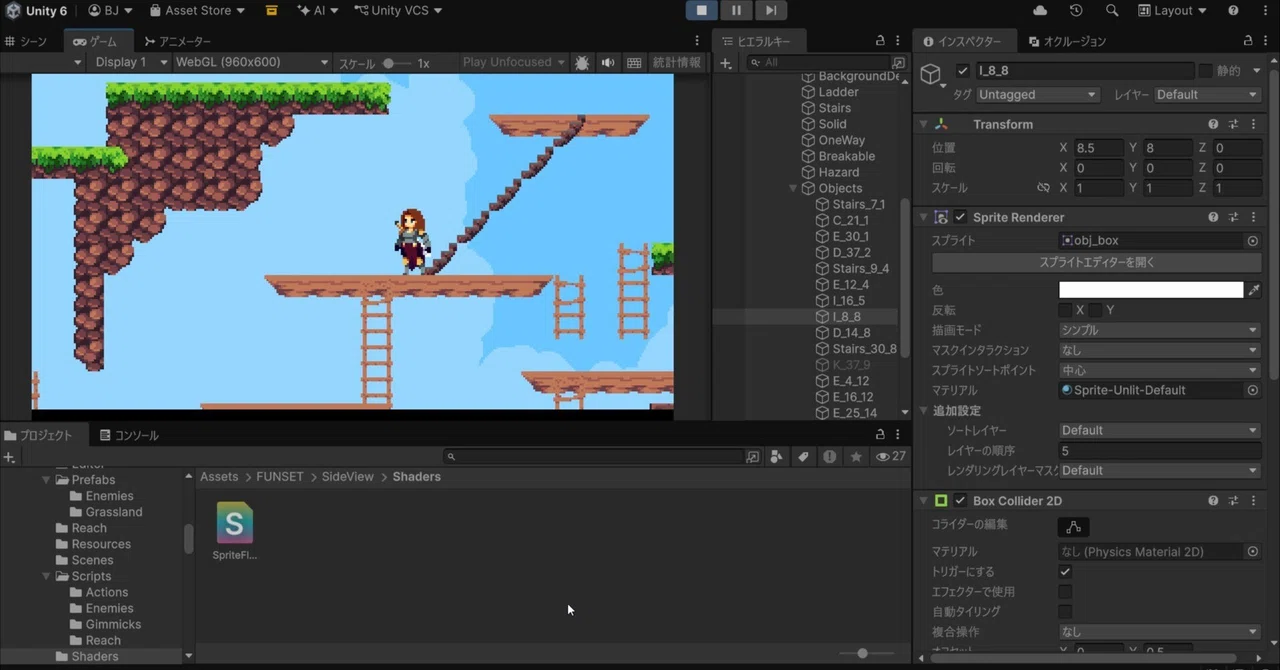Stop play mode with the stop button
The image size is (1280, 670).
pos(702,10)
